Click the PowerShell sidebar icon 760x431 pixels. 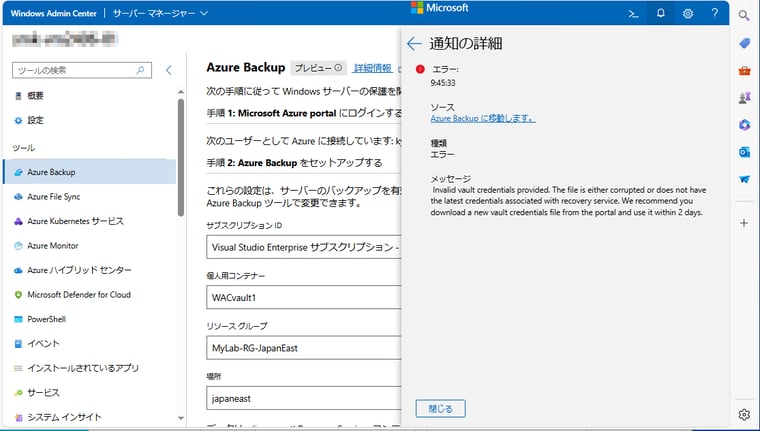[18, 319]
